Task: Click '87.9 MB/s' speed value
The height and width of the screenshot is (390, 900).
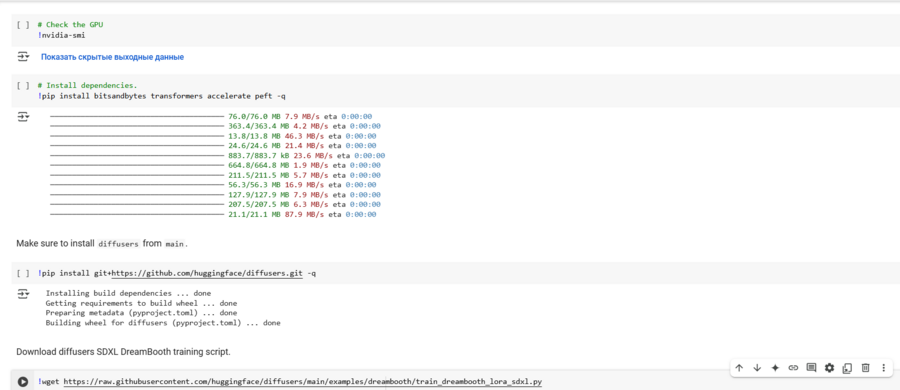Action: [304, 215]
